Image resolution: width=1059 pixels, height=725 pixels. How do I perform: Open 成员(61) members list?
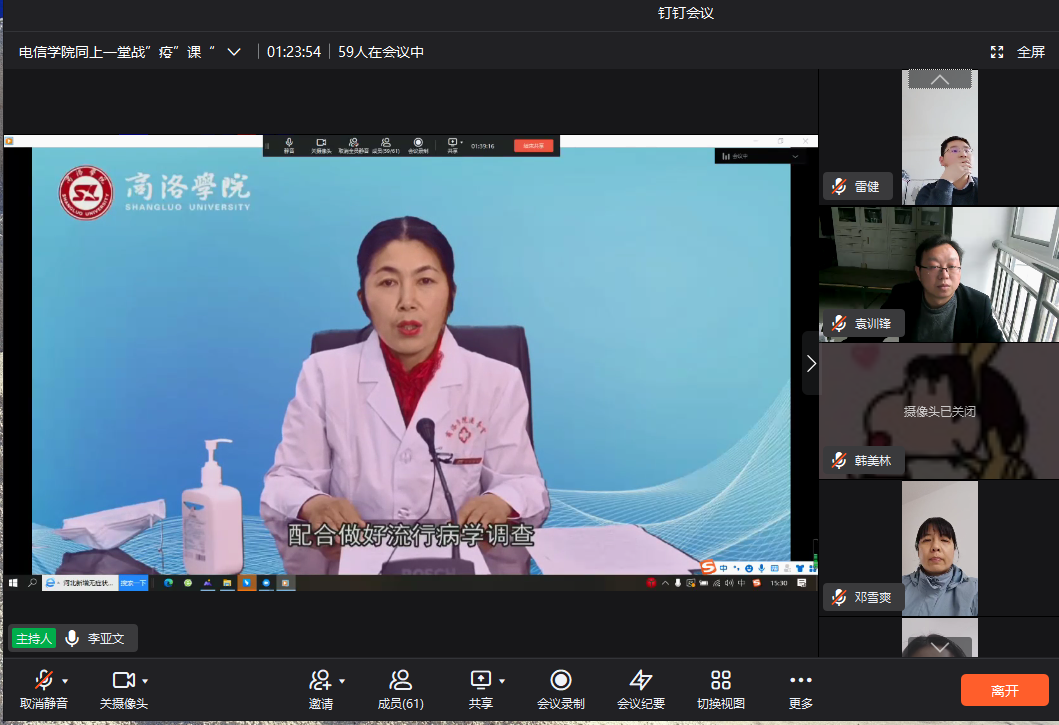pyautogui.click(x=400, y=681)
